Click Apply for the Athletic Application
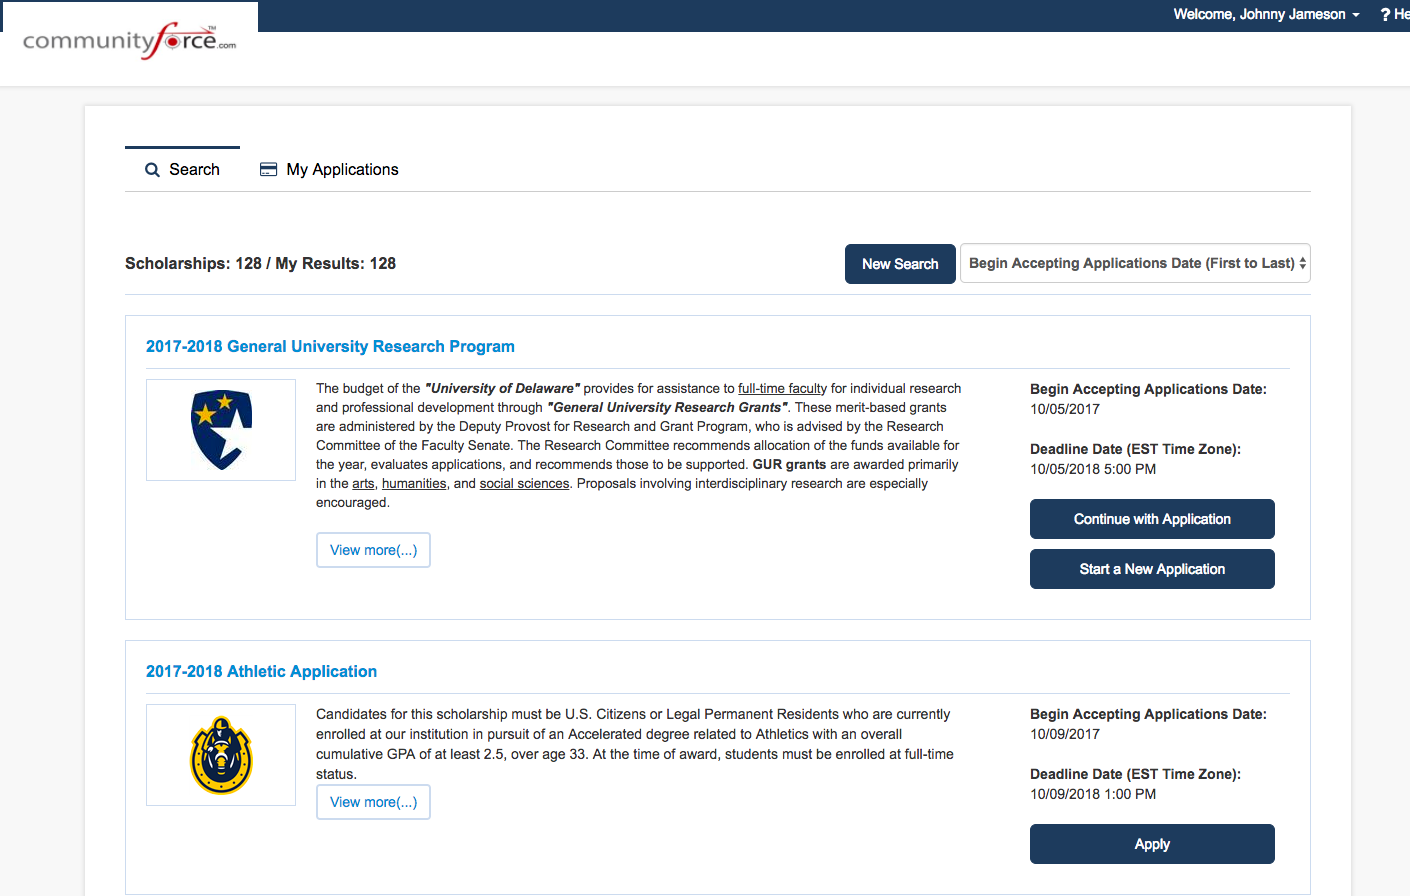This screenshot has height=896, width=1410. point(1152,844)
